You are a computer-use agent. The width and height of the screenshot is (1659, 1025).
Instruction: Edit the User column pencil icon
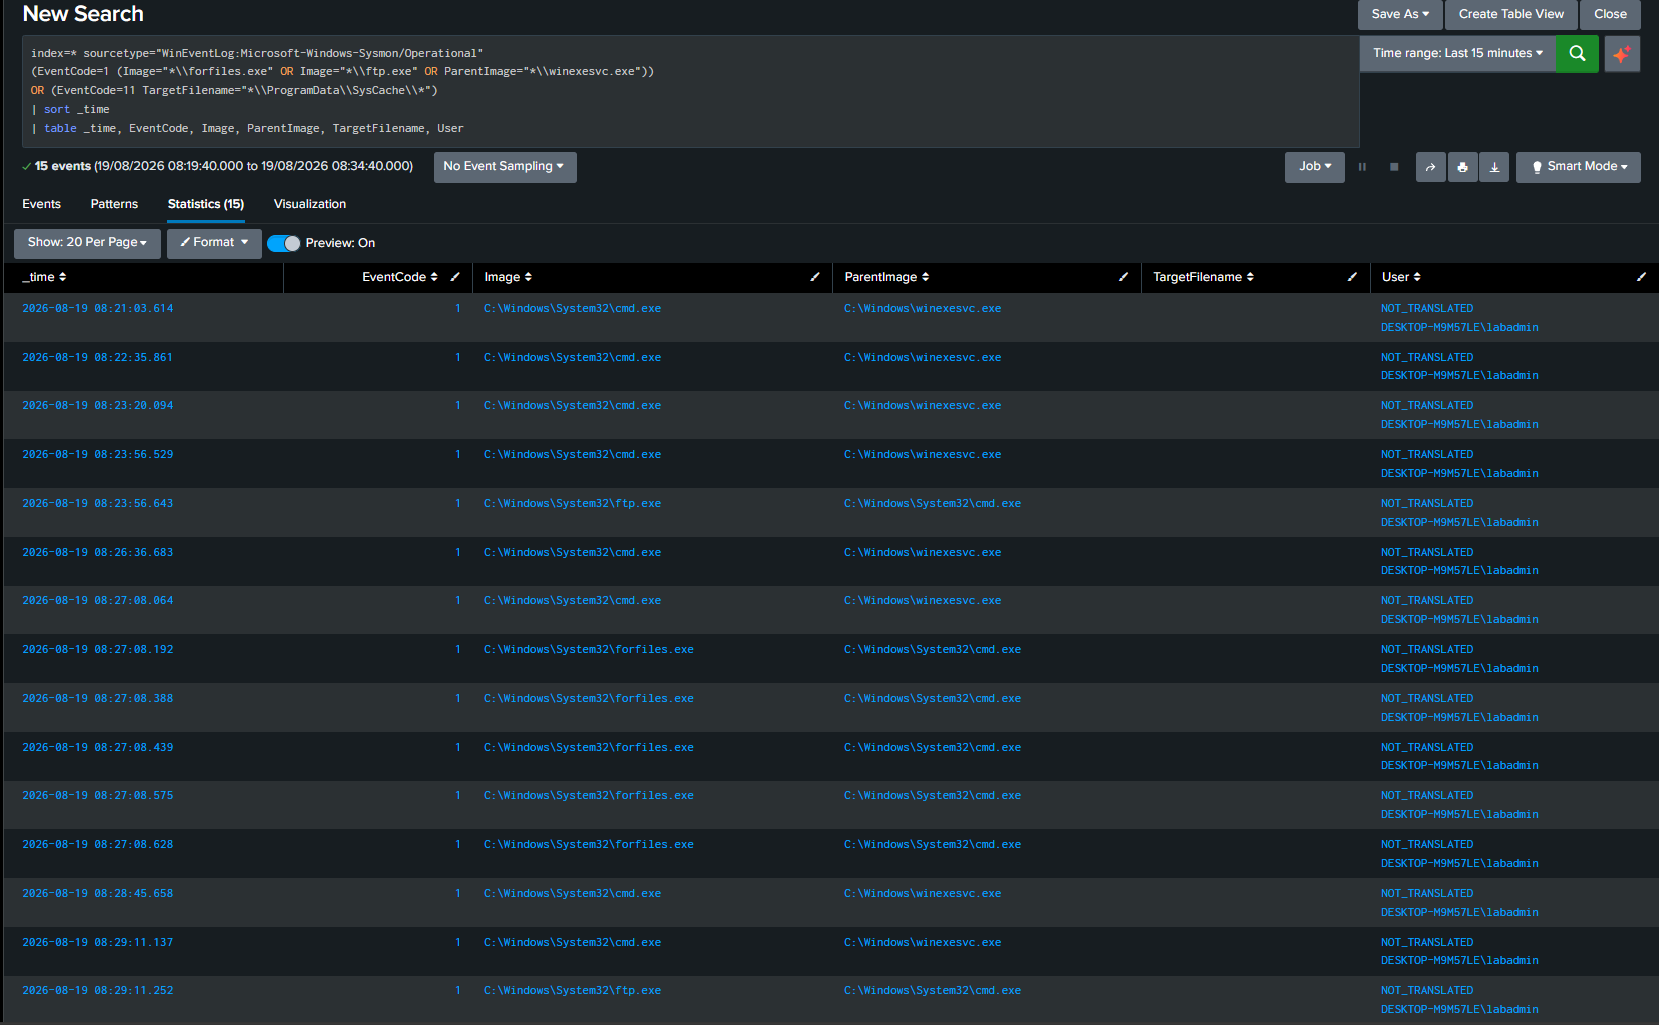(x=1641, y=277)
